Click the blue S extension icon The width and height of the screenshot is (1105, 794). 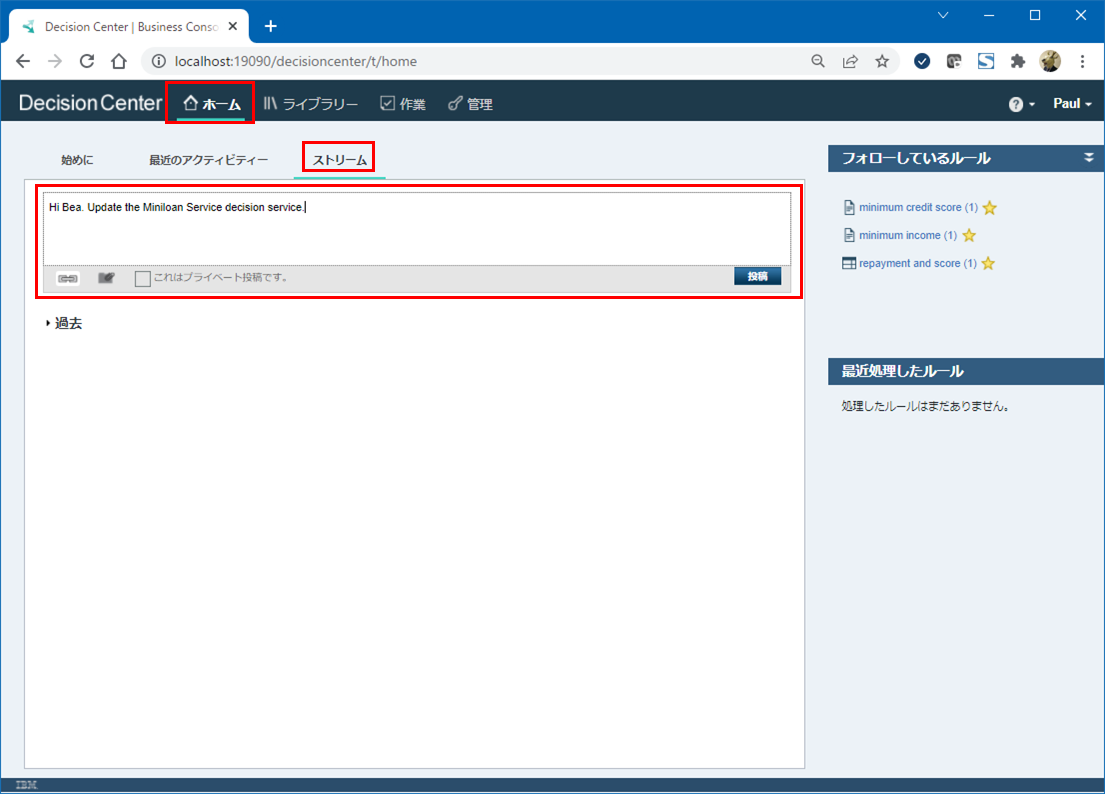(986, 61)
